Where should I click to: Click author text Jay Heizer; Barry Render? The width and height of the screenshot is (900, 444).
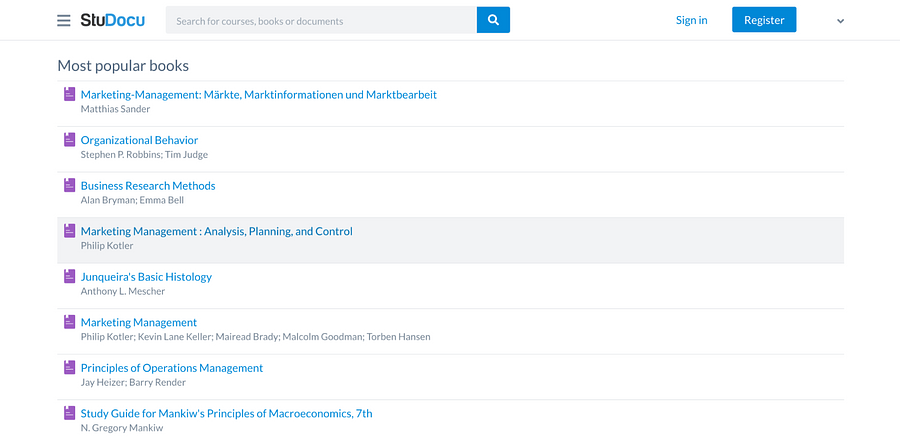[x=133, y=383]
